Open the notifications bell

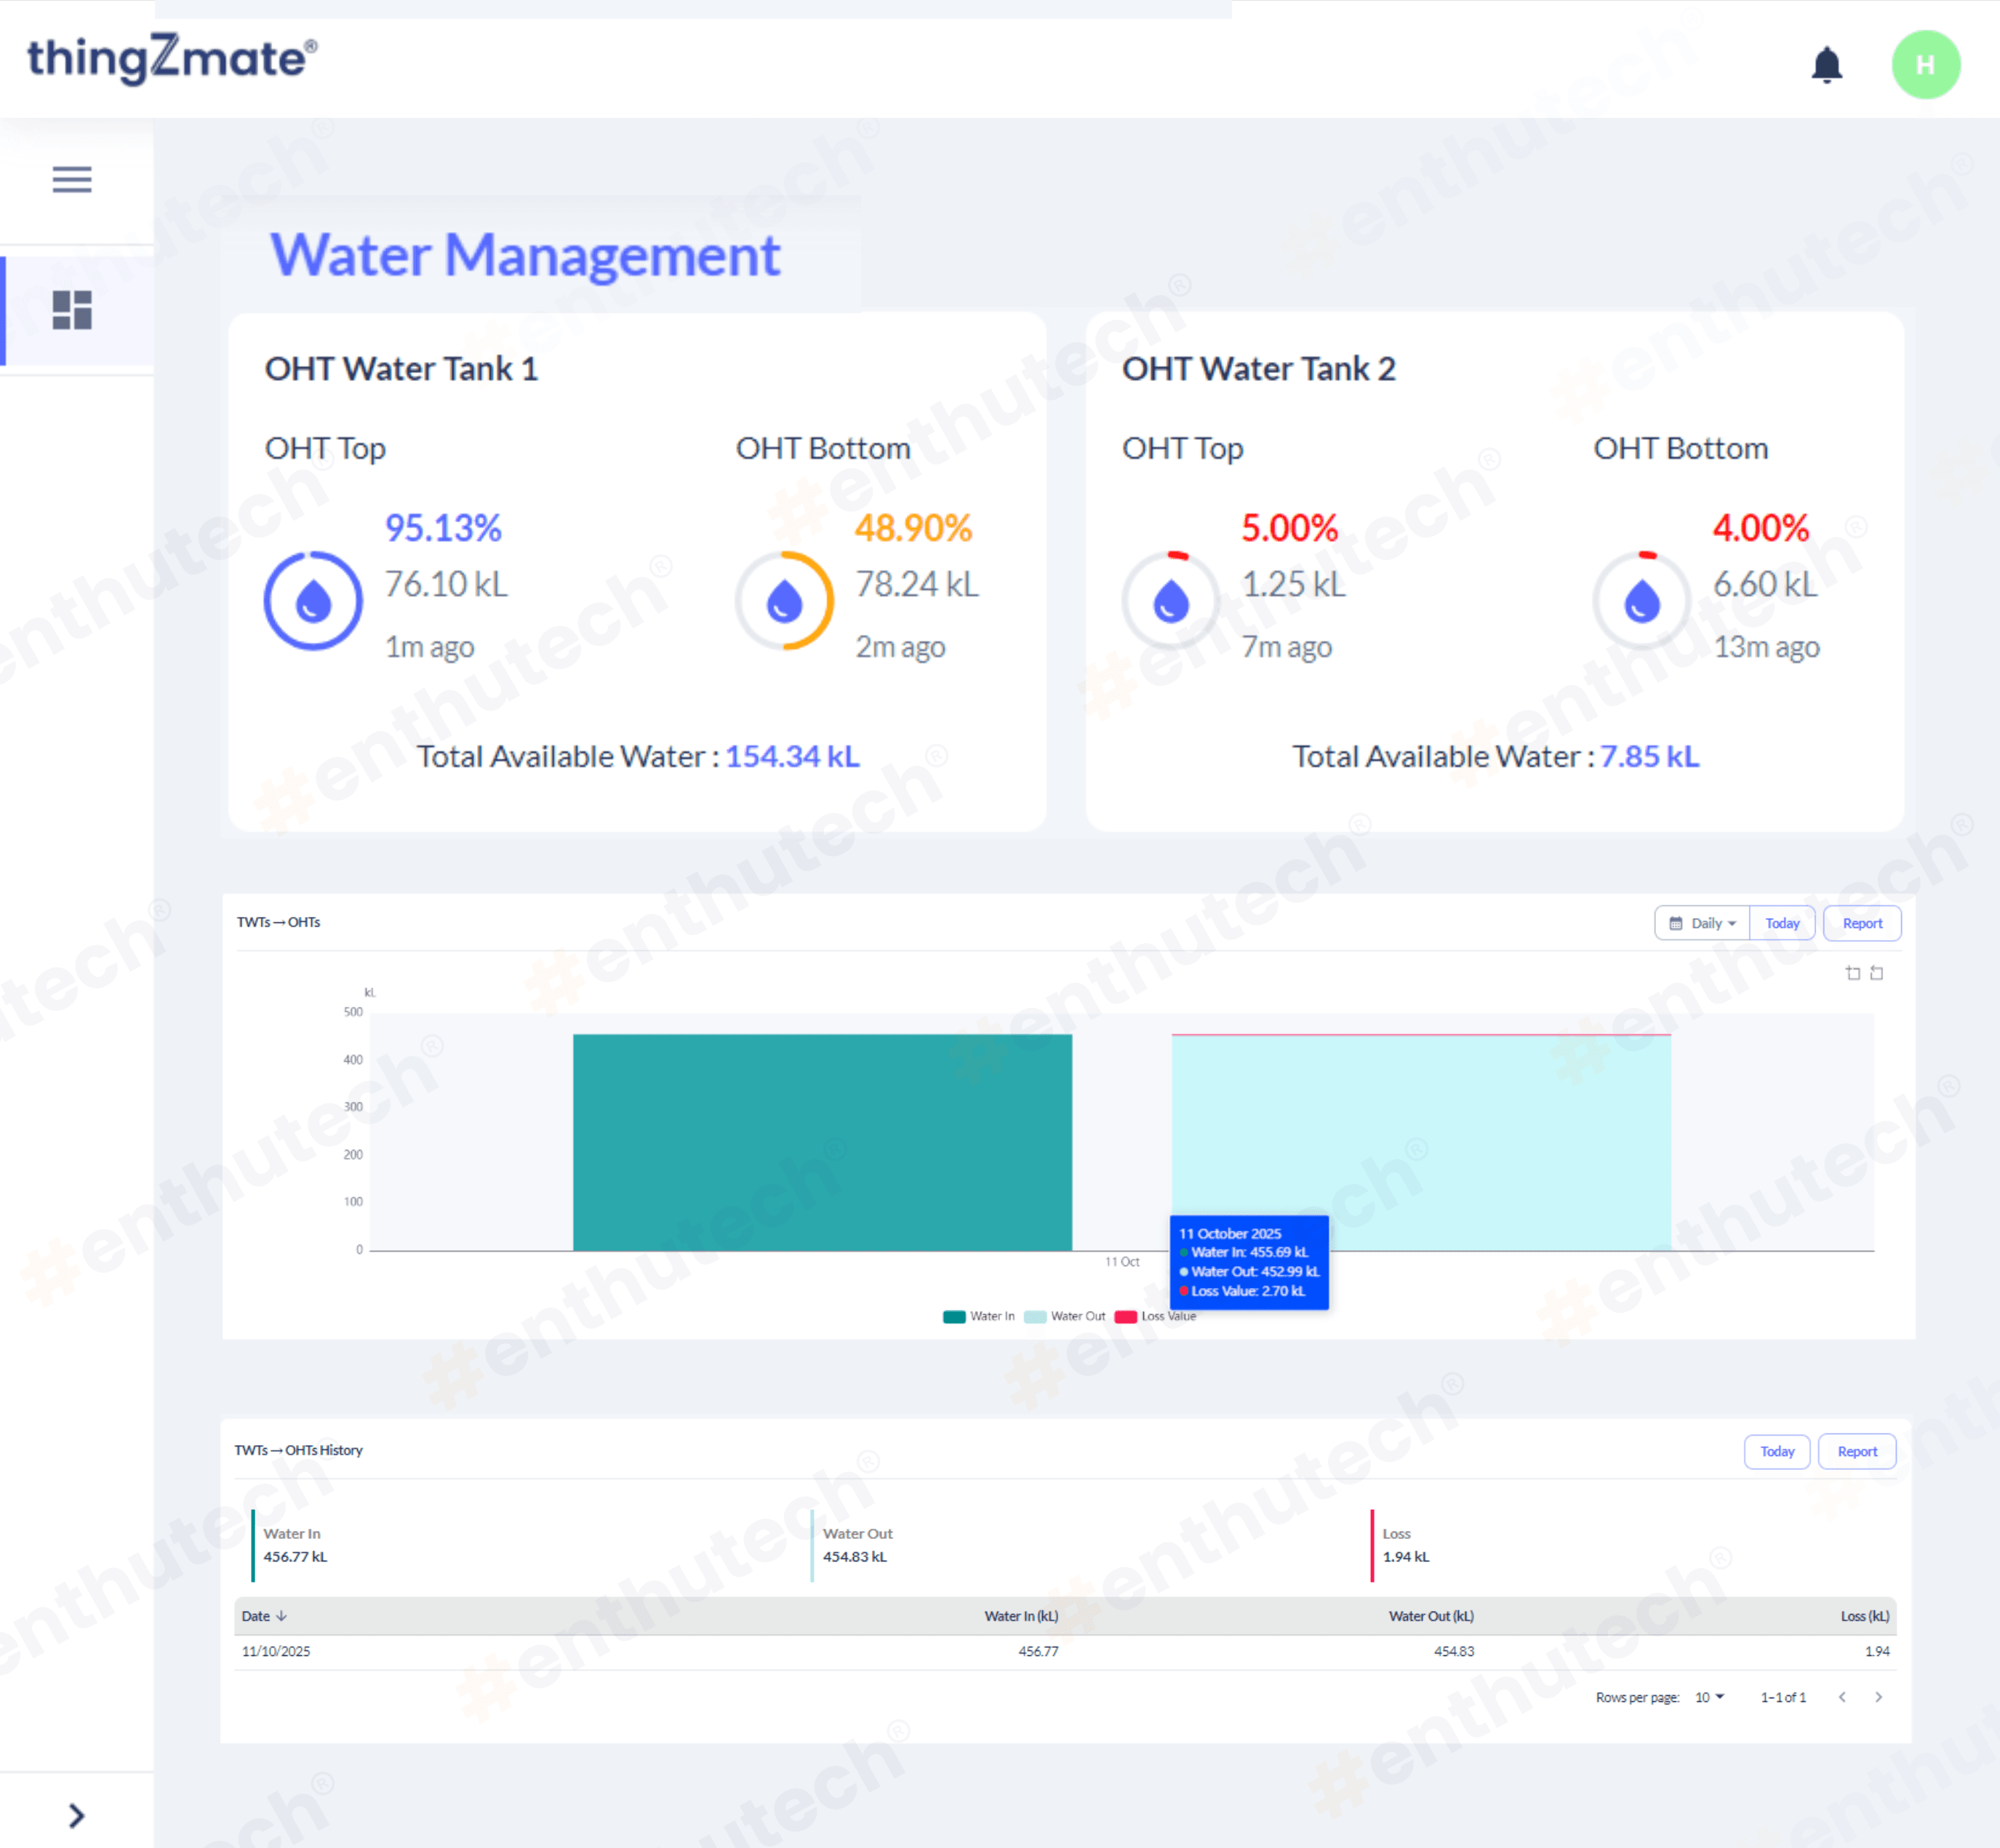pos(1826,65)
